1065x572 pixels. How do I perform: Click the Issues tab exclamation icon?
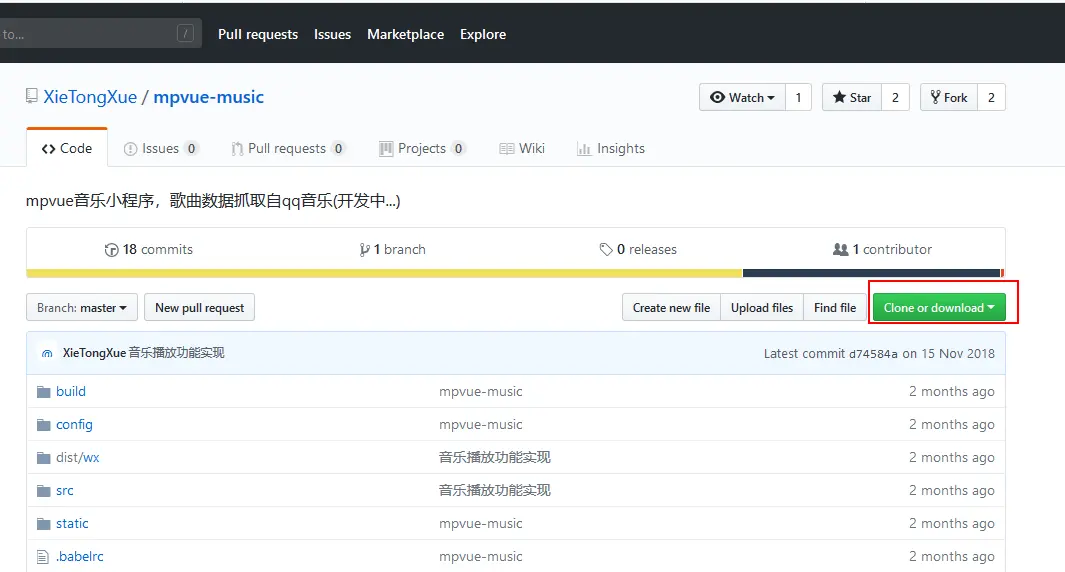[x=130, y=149]
